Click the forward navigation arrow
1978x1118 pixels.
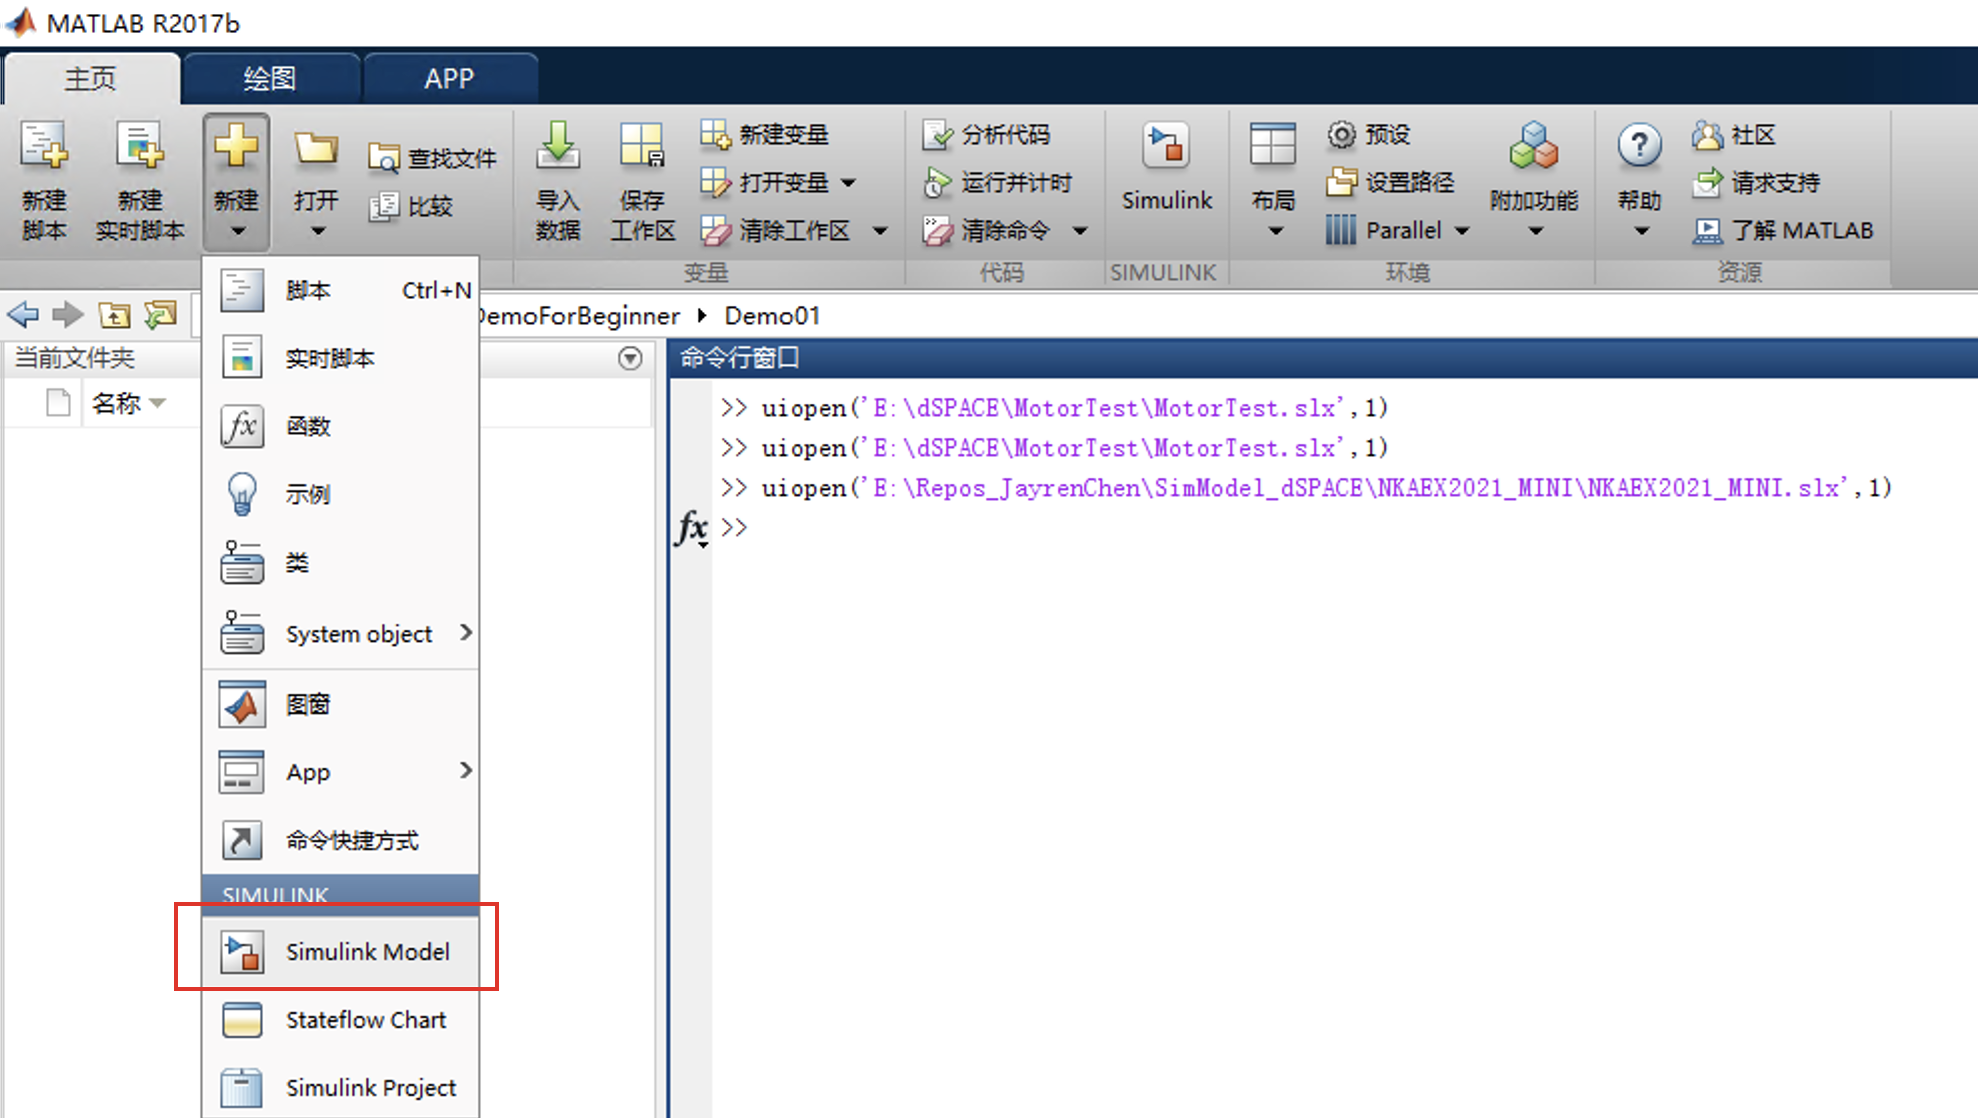(x=67, y=315)
